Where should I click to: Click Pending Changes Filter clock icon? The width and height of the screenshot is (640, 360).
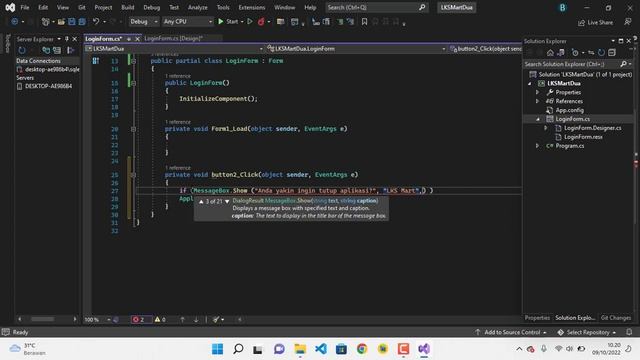[x=575, y=53]
